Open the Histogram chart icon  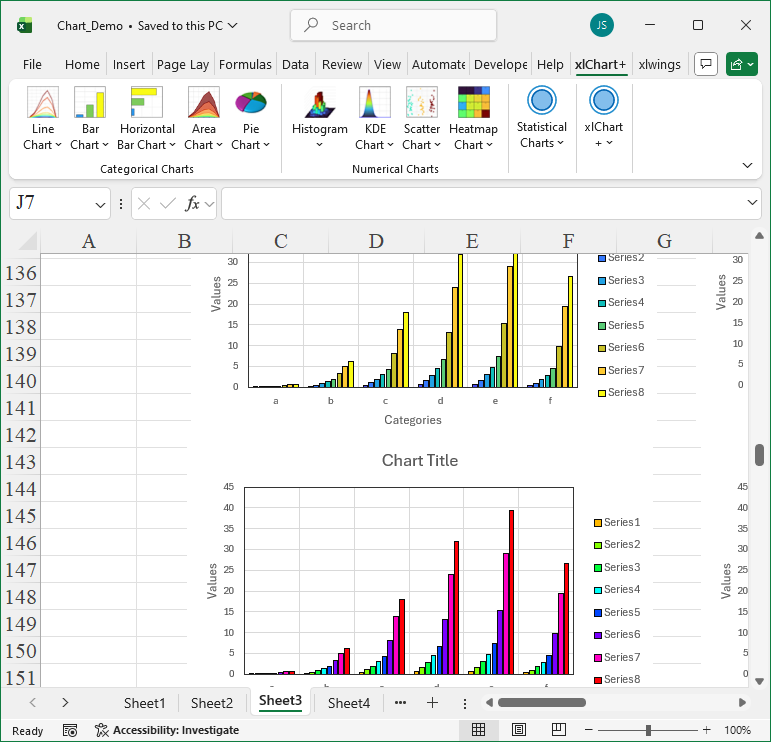click(x=319, y=104)
